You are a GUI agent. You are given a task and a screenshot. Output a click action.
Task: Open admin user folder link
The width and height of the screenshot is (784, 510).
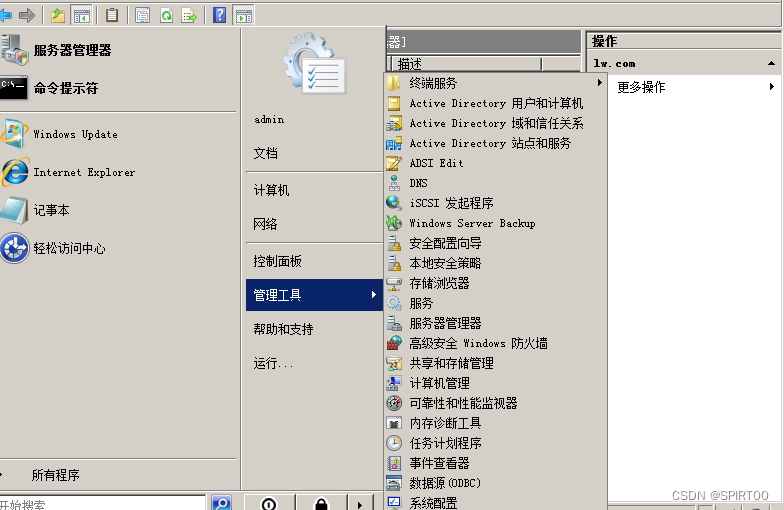269,120
